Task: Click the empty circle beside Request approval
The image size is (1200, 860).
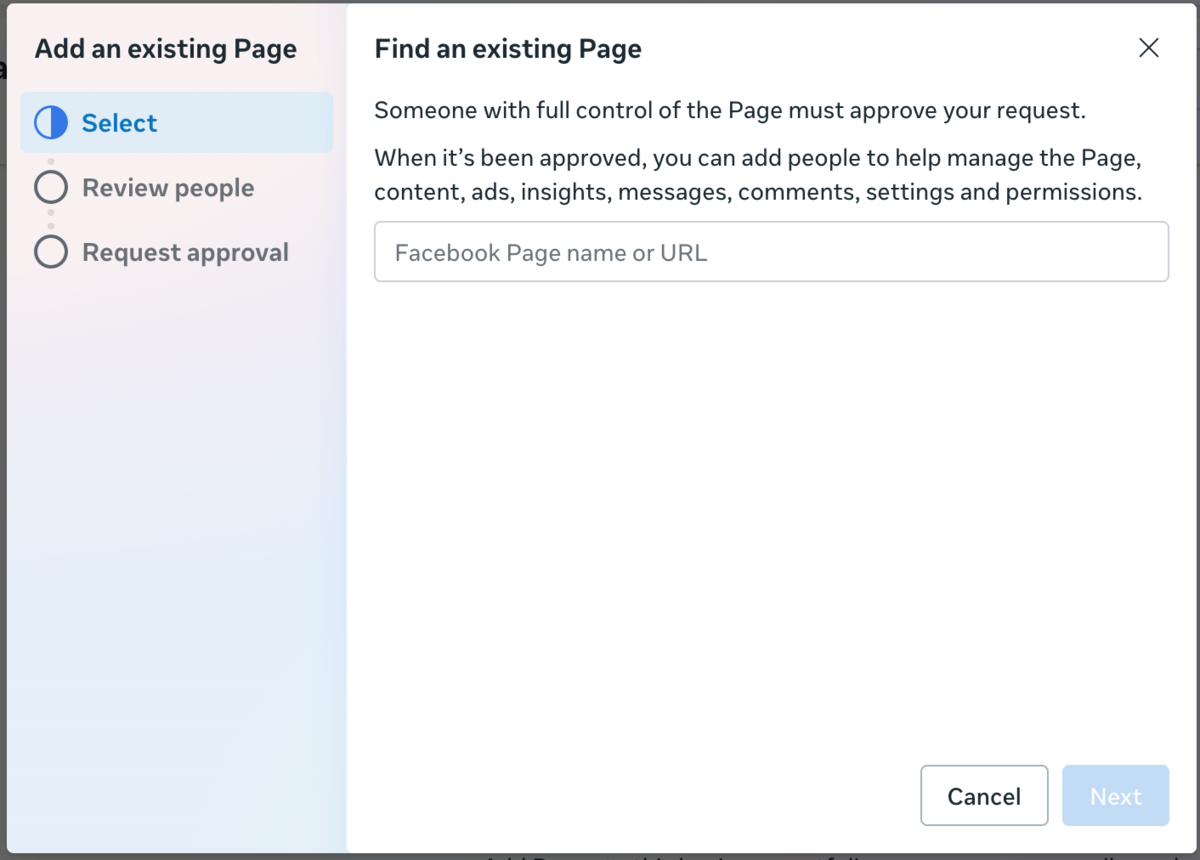Action: pyautogui.click(x=51, y=253)
